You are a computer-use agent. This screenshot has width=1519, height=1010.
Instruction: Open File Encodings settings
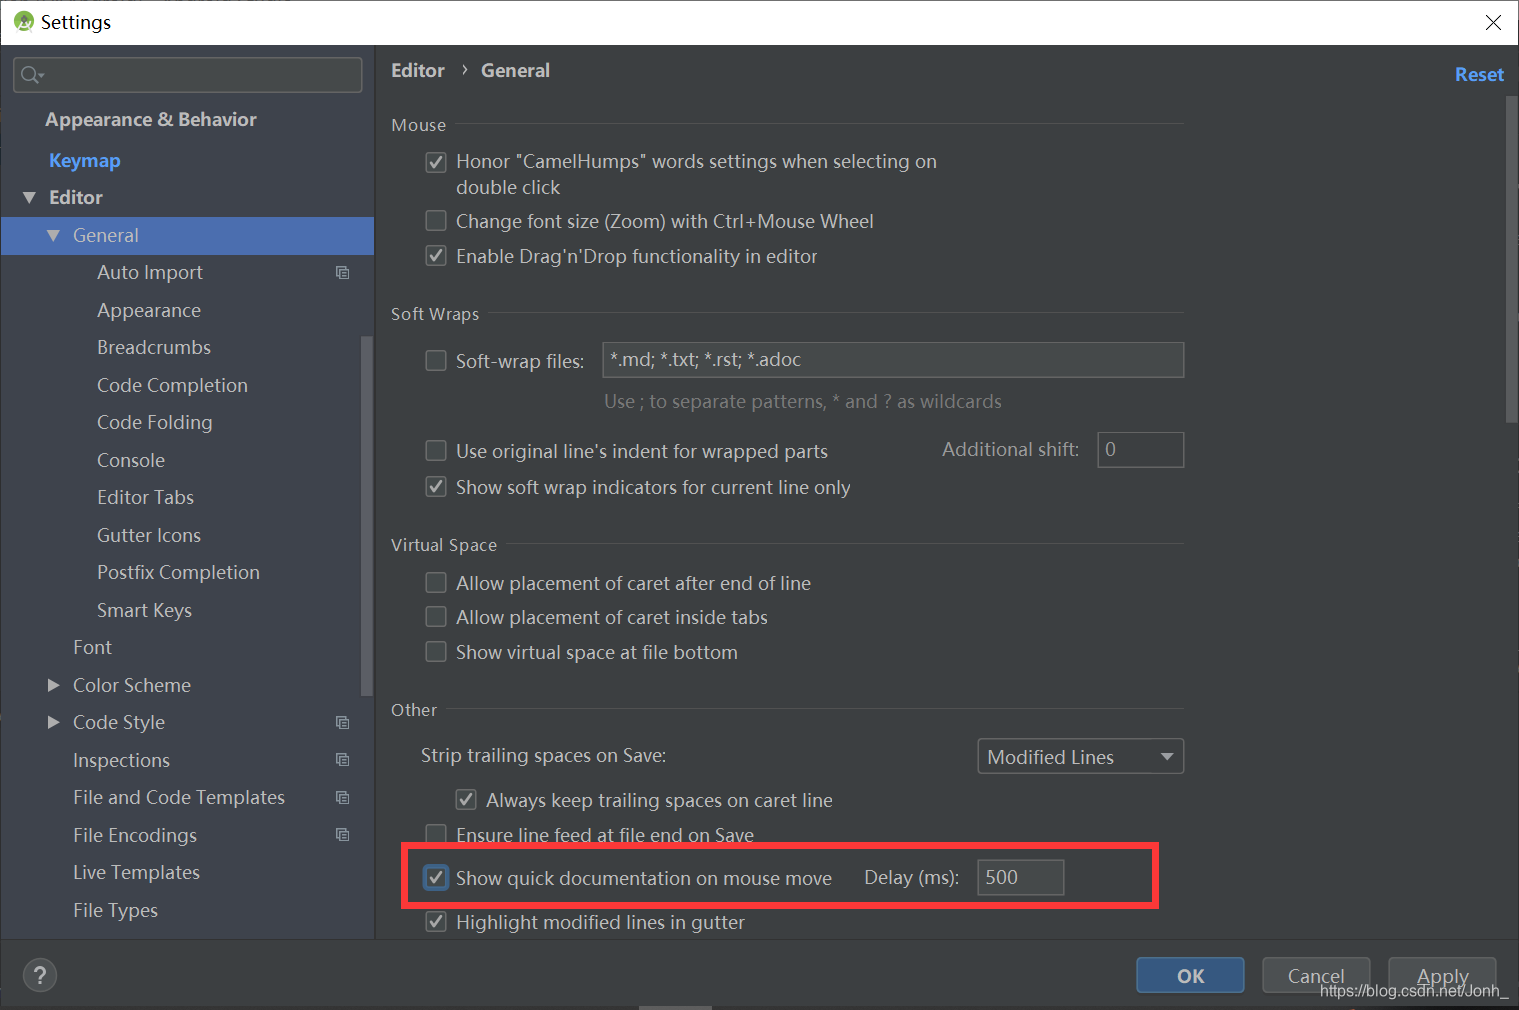tap(135, 836)
